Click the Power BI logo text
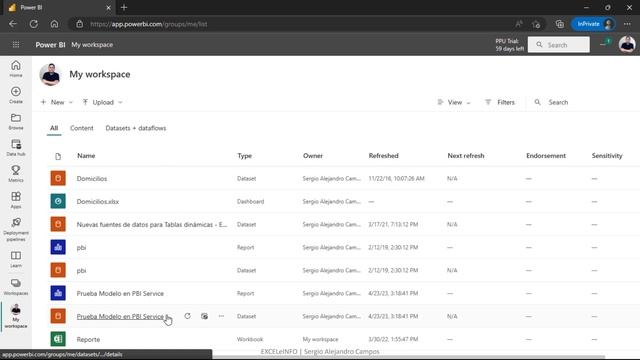 click(50, 44)
